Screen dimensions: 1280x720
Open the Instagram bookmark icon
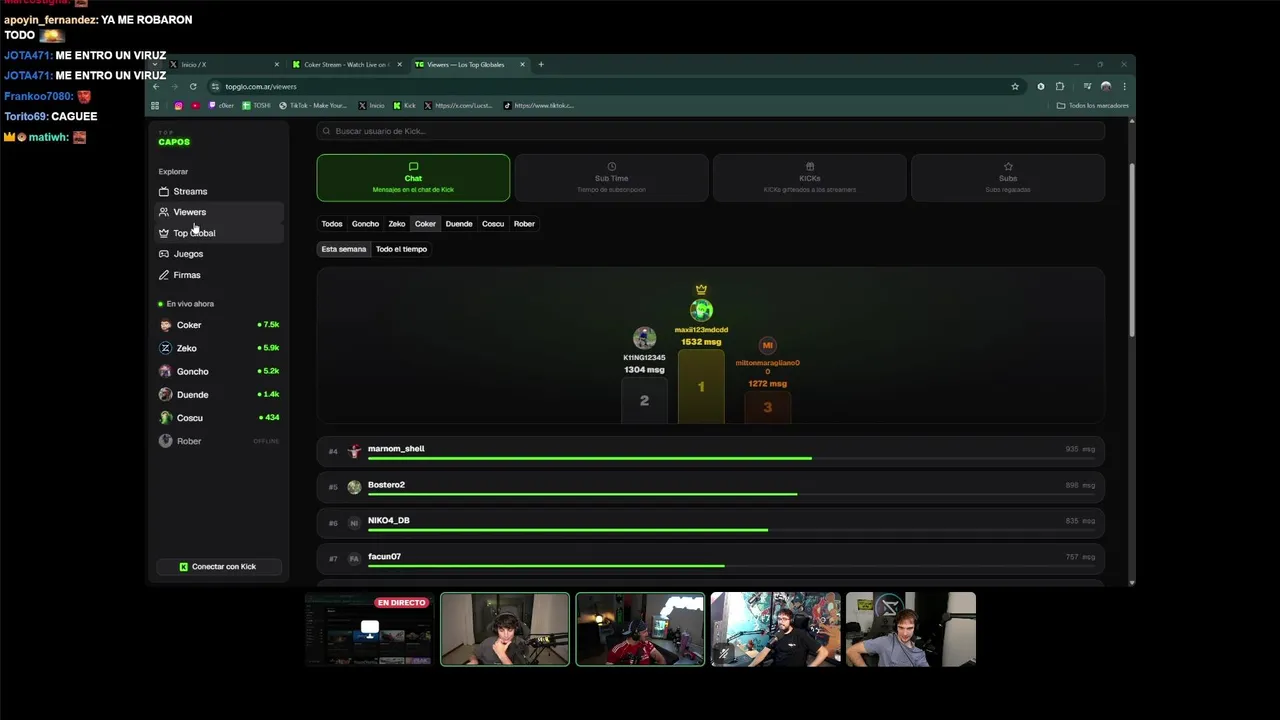pyautogui.click(x=179, y=105)
